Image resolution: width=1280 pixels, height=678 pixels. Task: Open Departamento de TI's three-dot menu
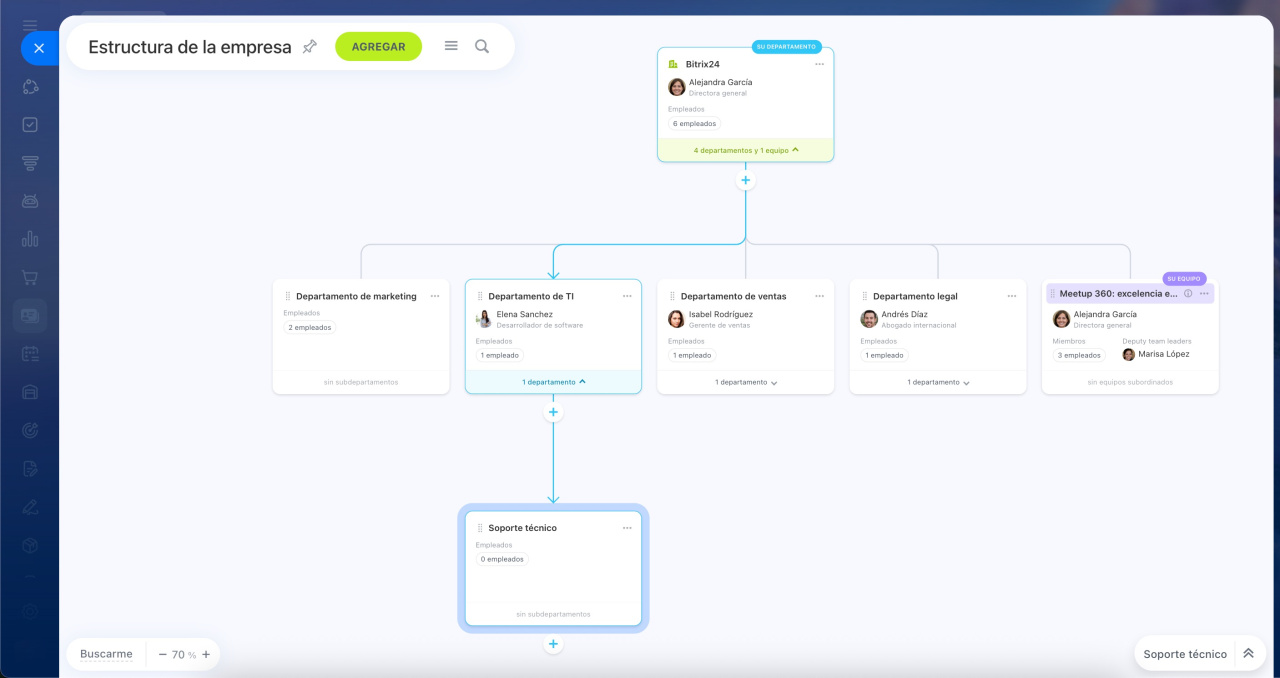pyautogui.click(x=627, y=296)
